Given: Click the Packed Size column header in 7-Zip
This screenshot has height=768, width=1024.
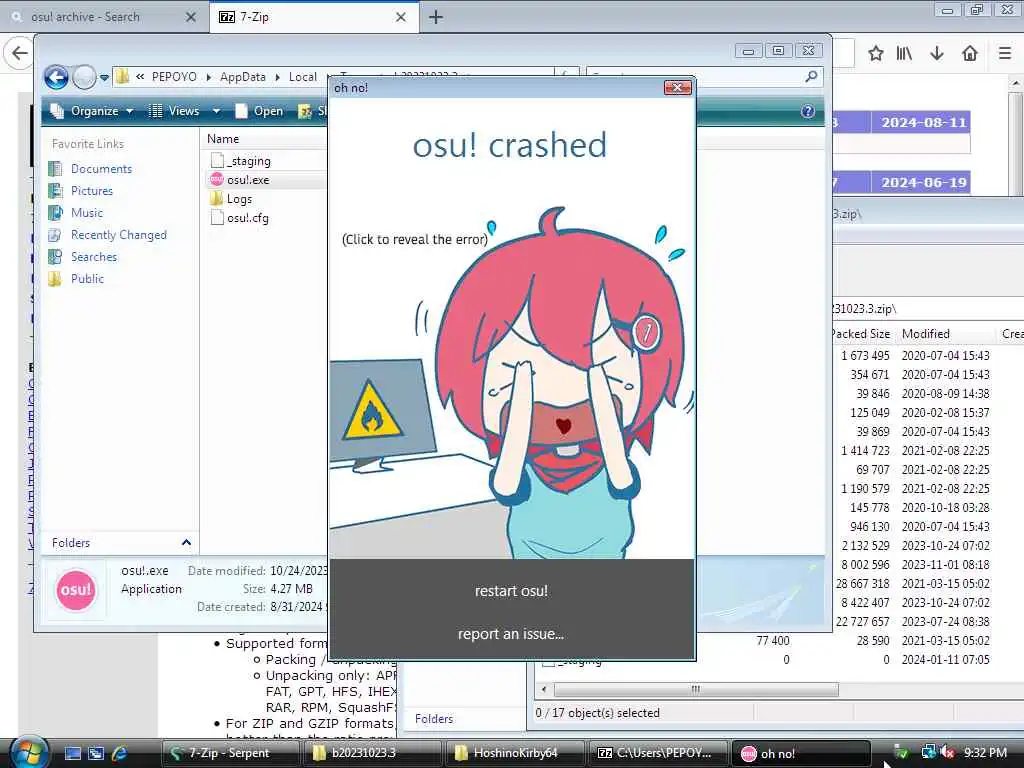Looking at the screenshot, I should (x=861, y=334).
